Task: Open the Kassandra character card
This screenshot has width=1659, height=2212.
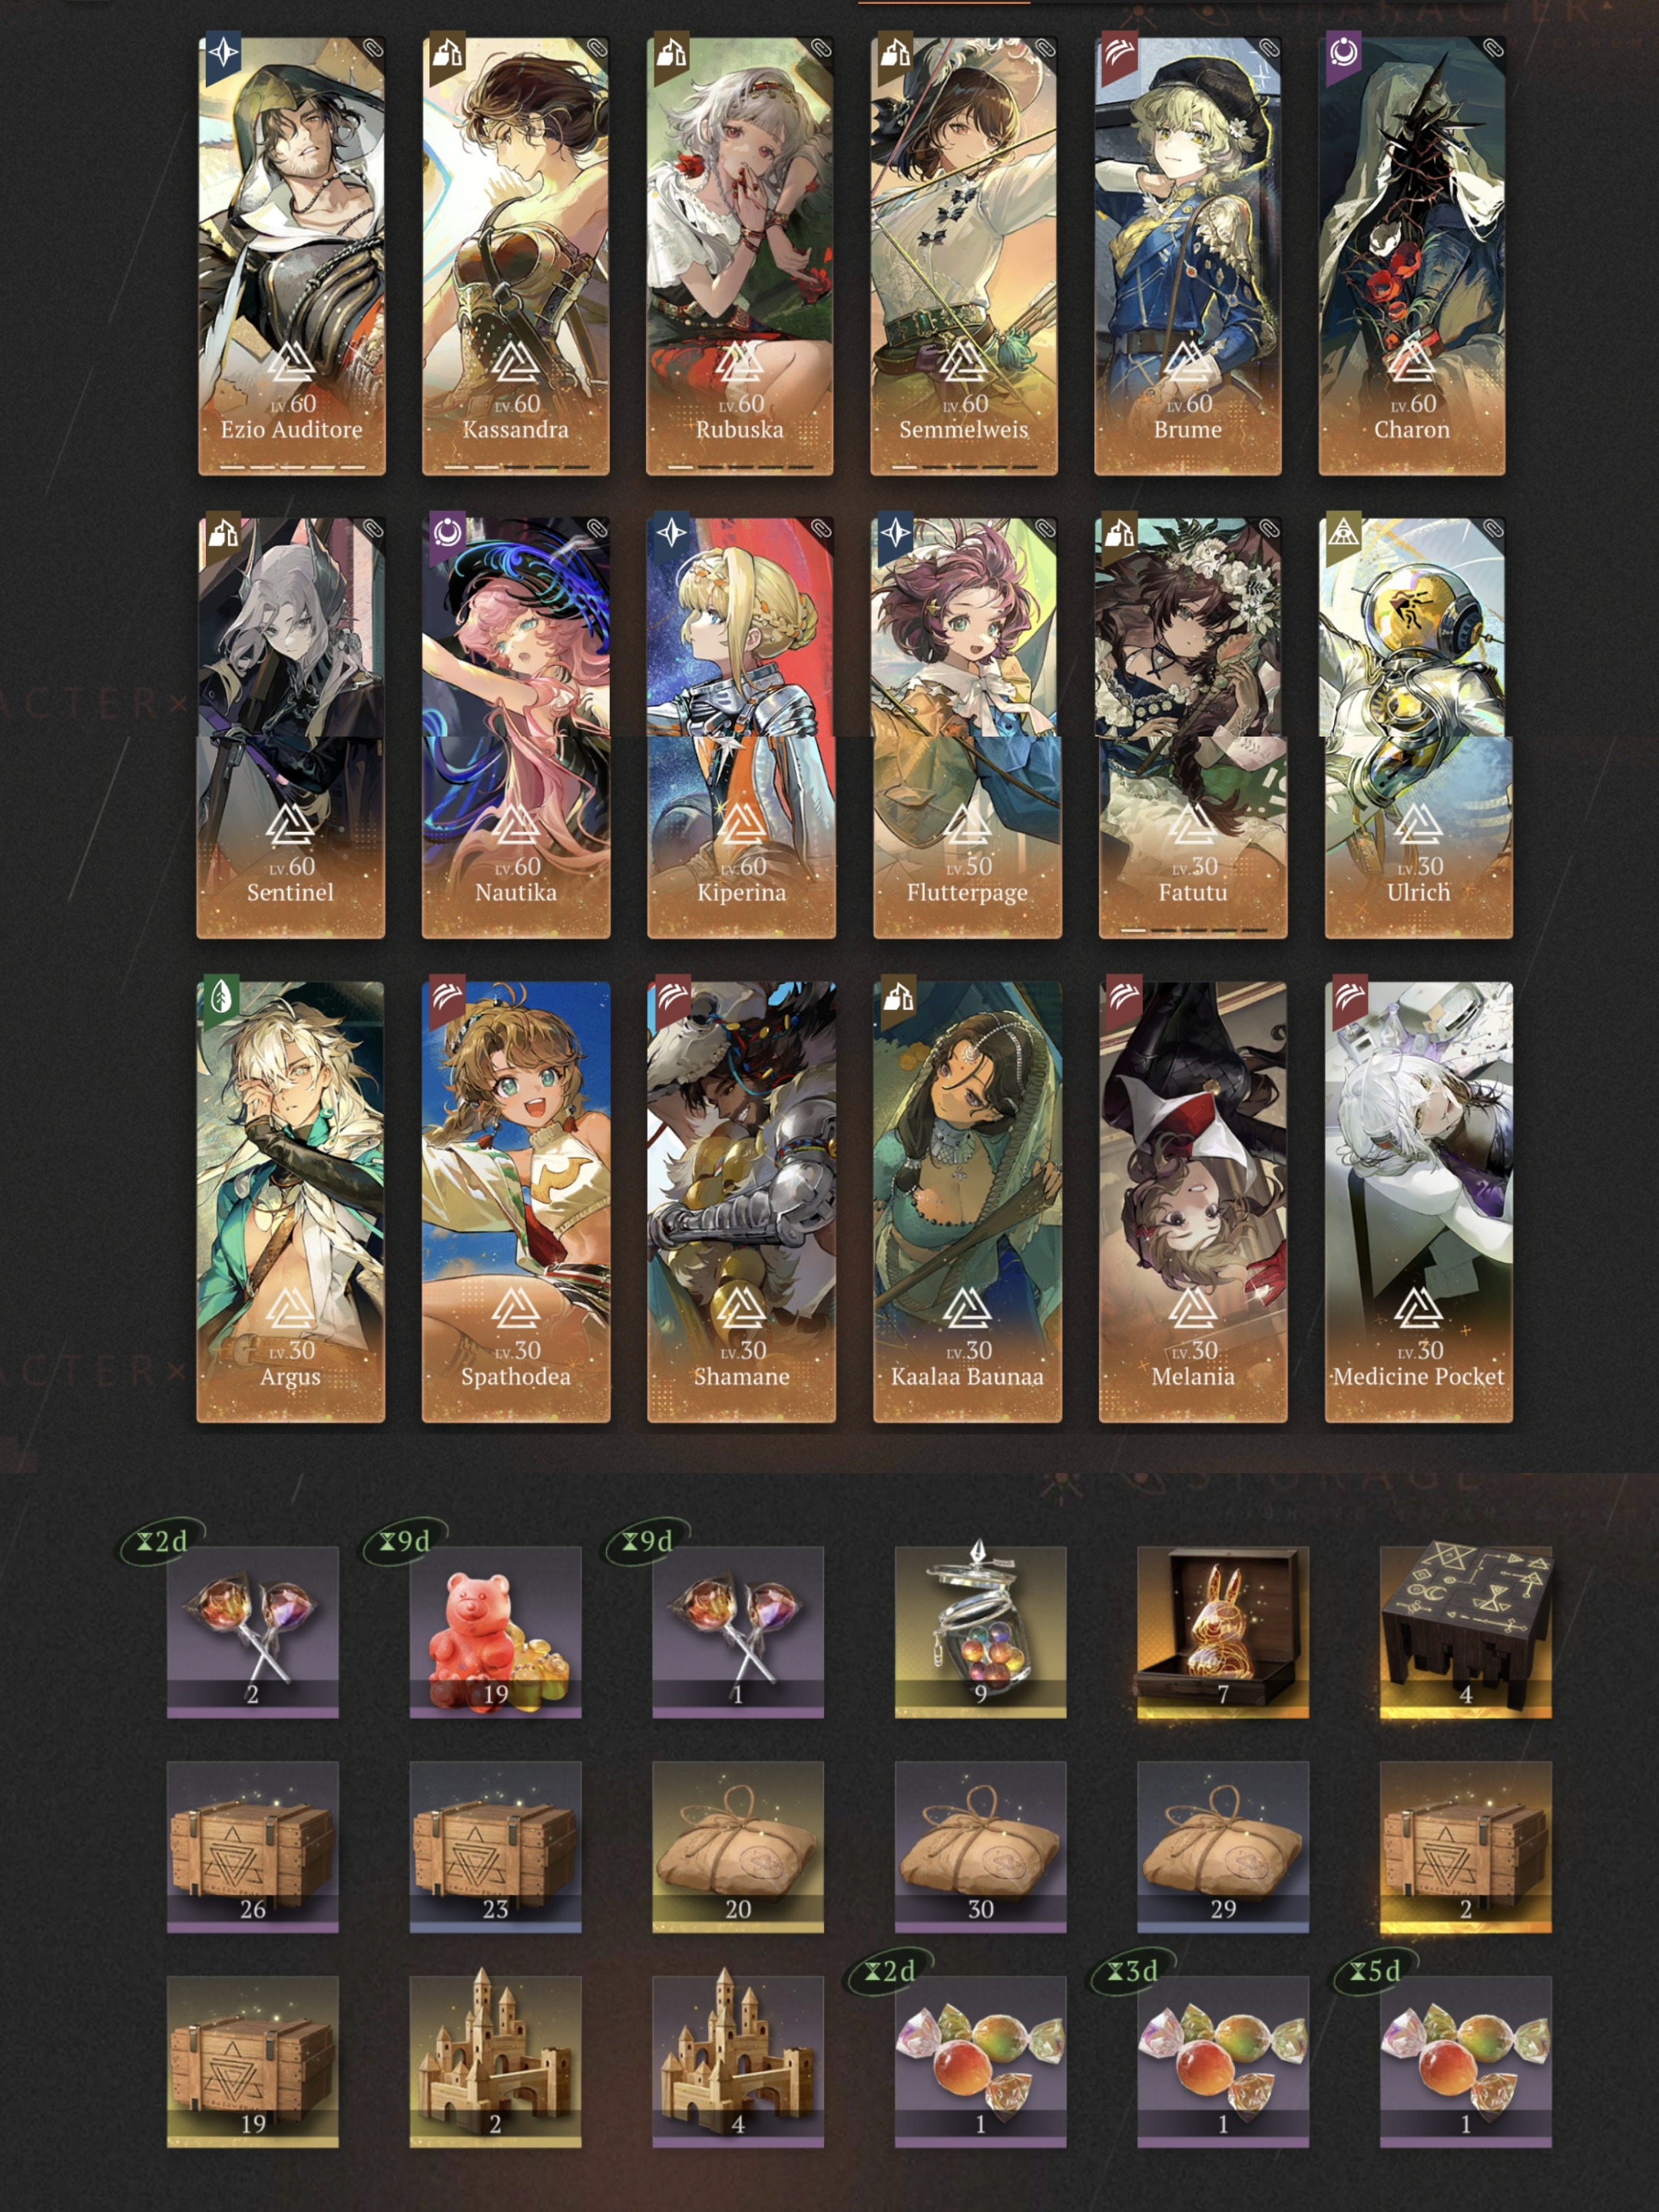Action: (x=515, y=256)
